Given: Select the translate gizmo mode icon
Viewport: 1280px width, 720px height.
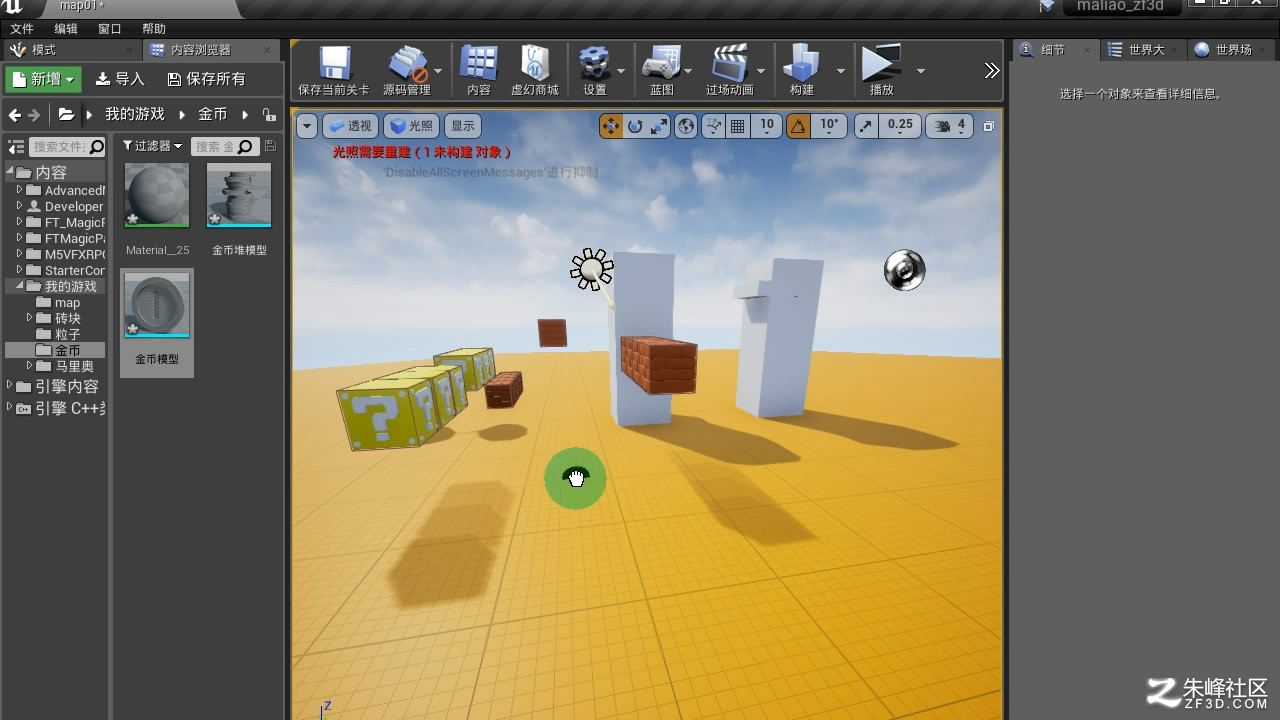Looking at the screenshot, I should [610, 126].
